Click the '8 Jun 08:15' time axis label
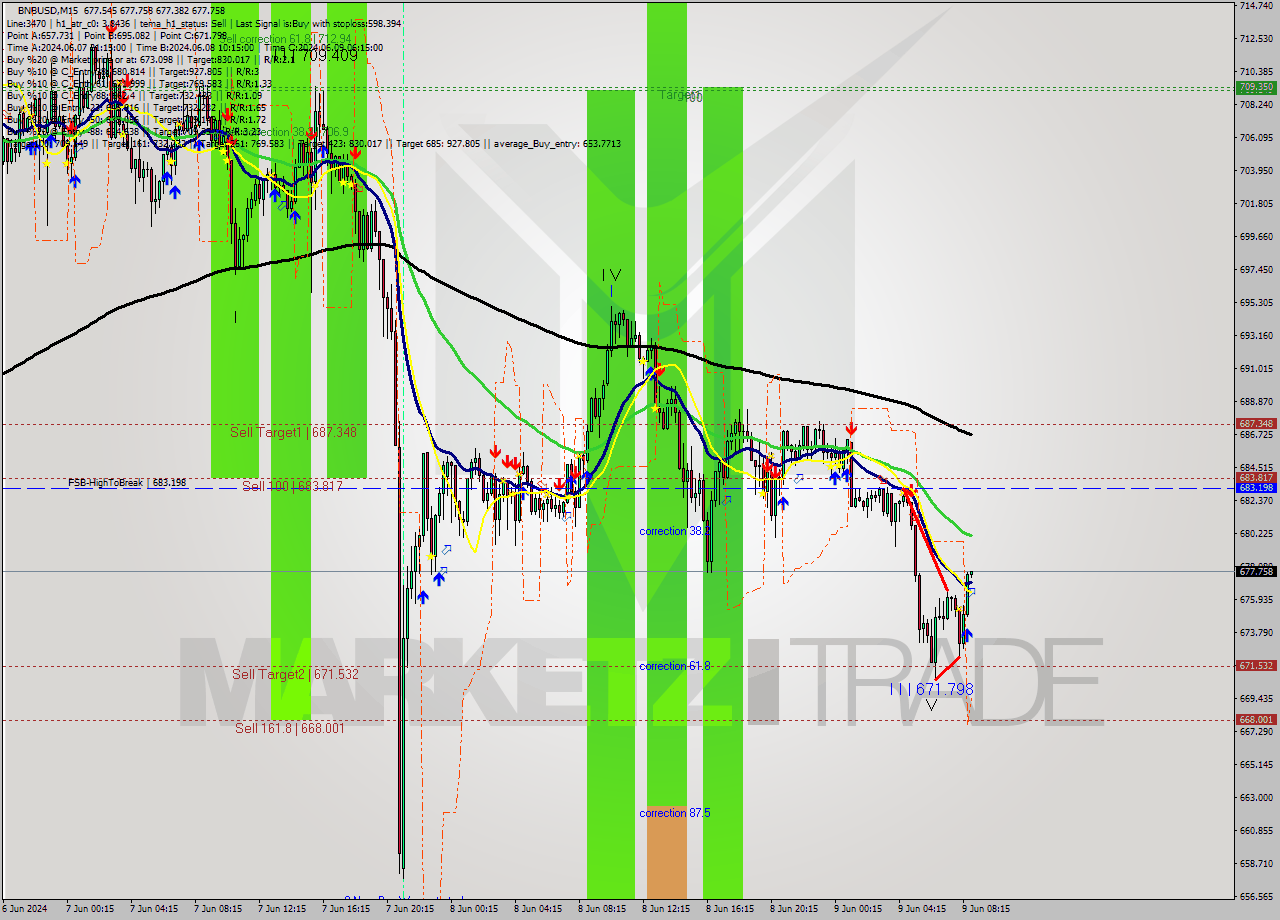1280x920 pixels. 602,909
